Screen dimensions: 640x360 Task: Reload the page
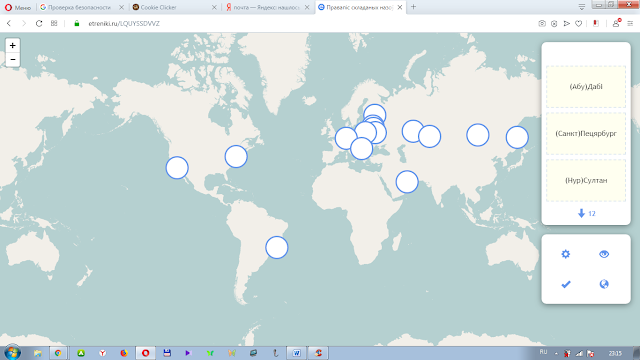pos(39,24)
